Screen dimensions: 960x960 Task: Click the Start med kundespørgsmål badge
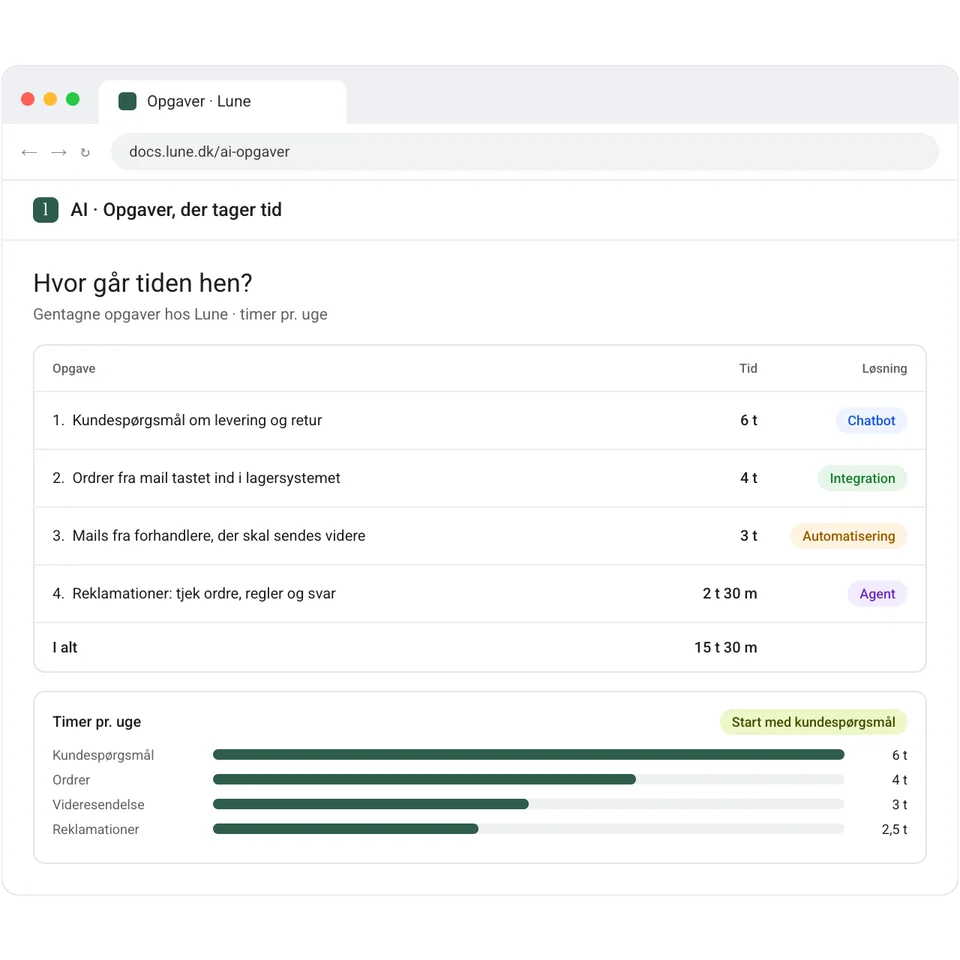click(813, 722)
